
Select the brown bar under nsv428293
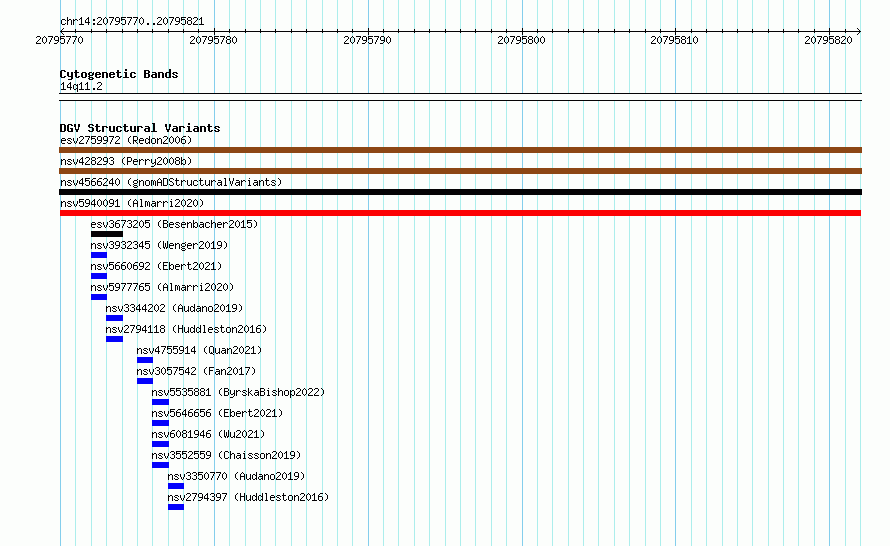[460, 171]
